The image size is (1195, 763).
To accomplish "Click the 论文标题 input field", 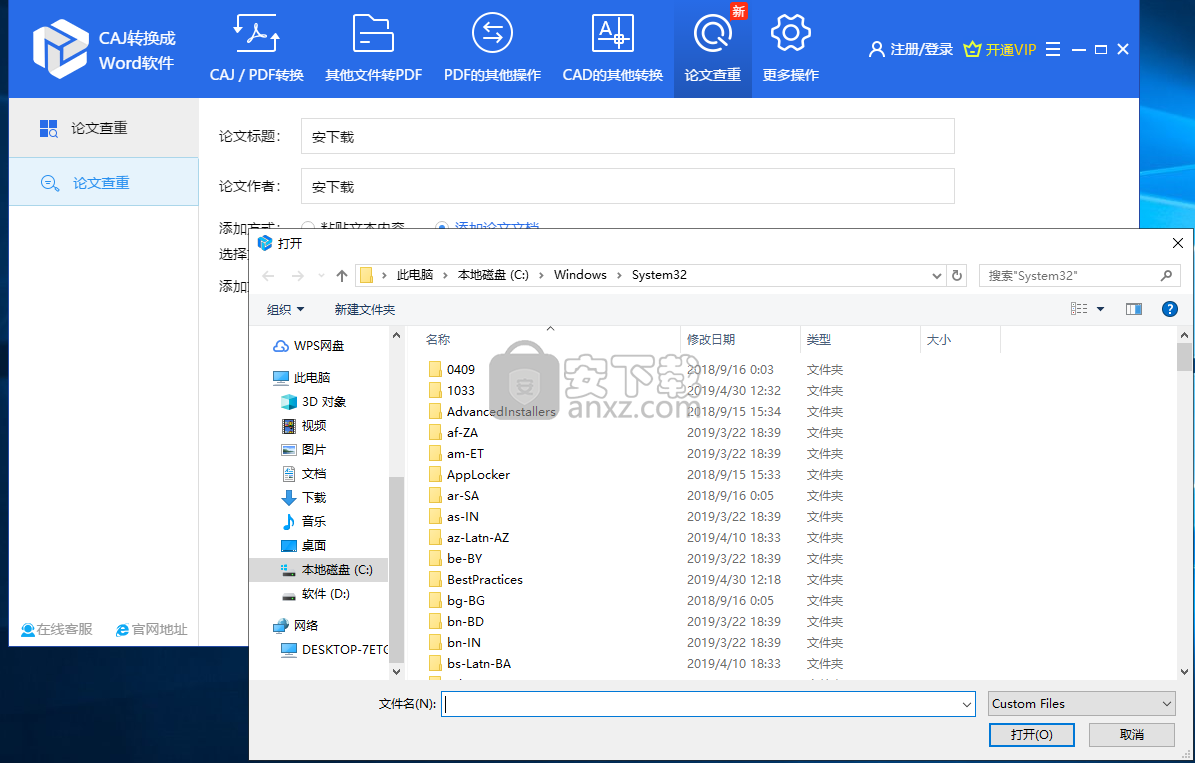I will (627, 136).
